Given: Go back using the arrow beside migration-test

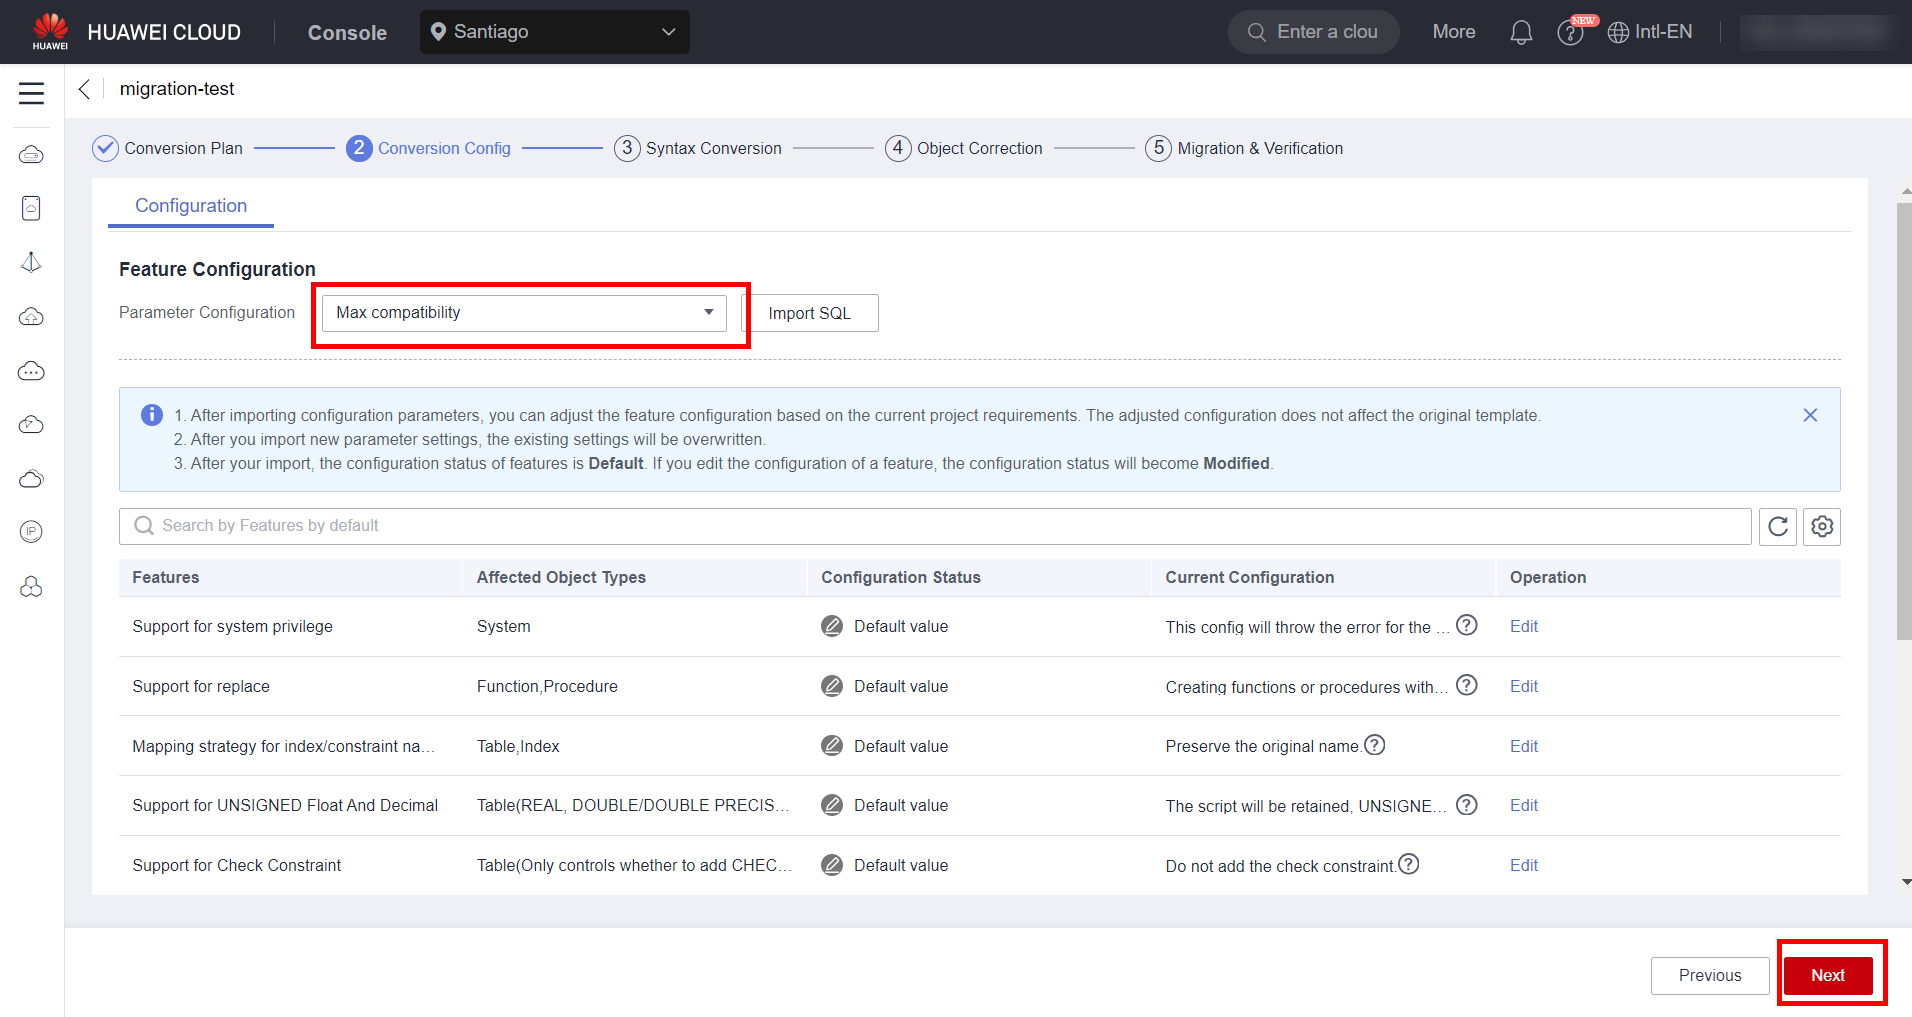Looking at the screenshot, I should tap(85, 89).
